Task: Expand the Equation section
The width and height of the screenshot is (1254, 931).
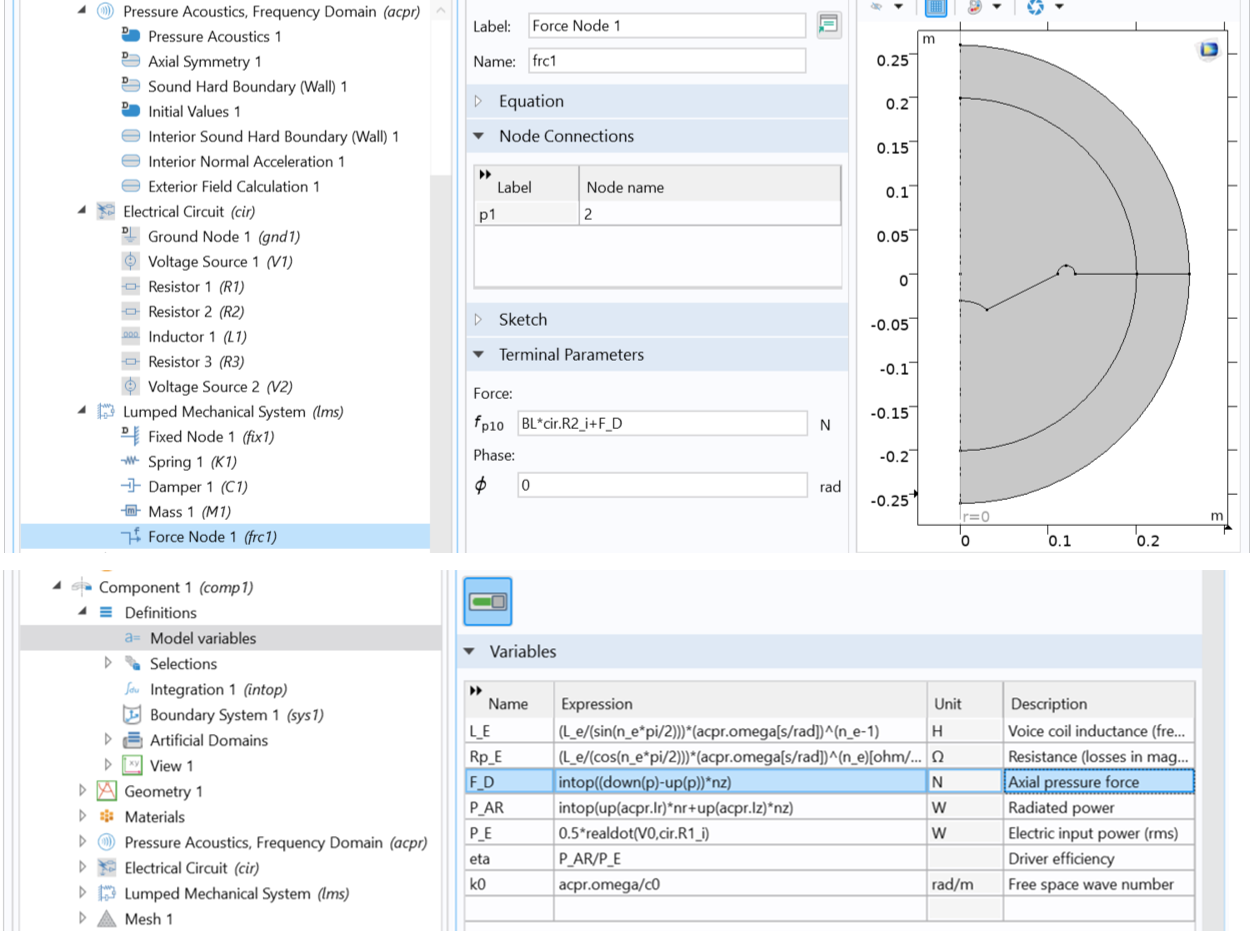Action: [x=480, y=100]
